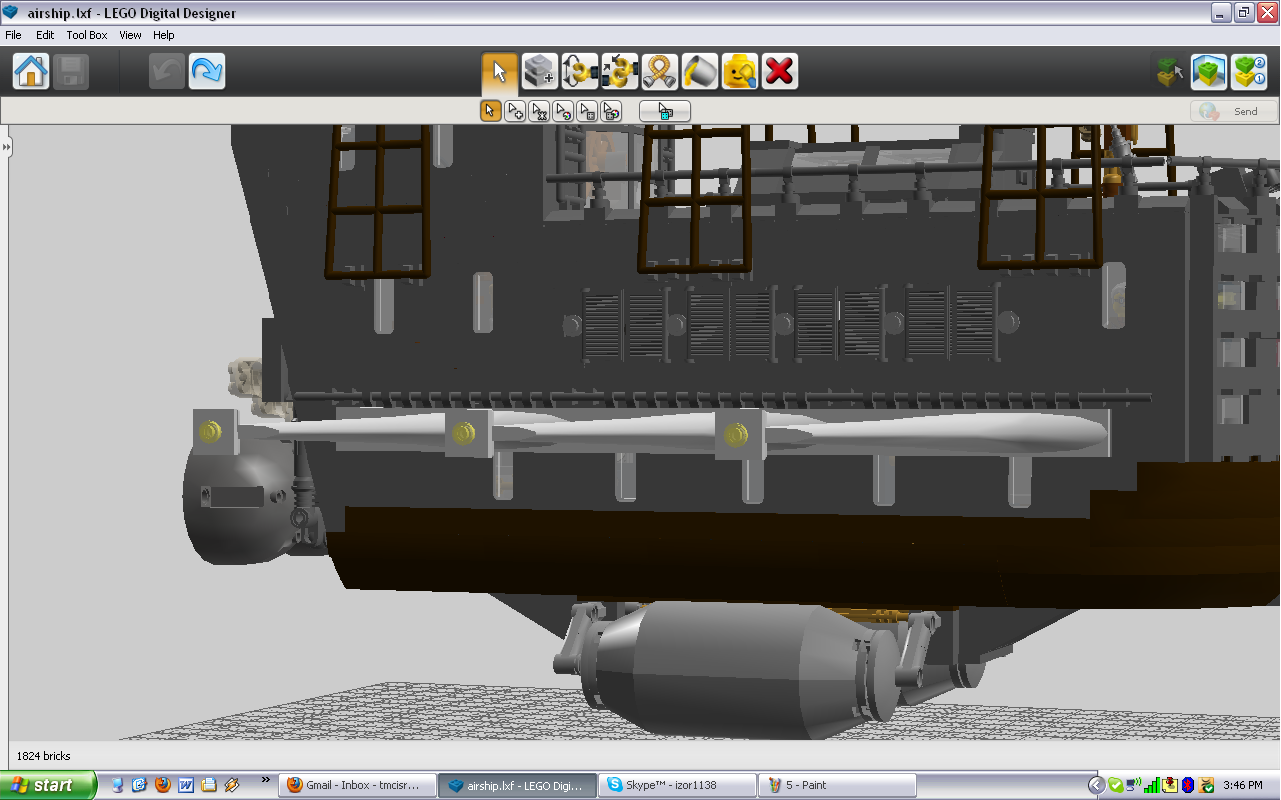Click the 1824 bricks status text
The width and height of the screenshot is (1281, 800).
coord(44,756)
